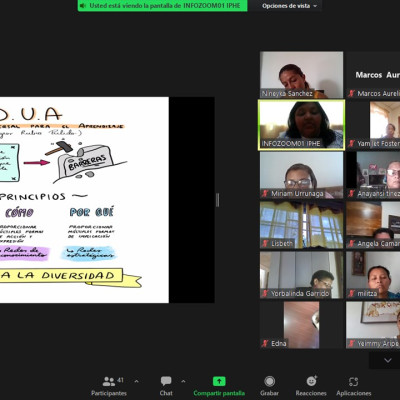
Task: Select the highlighted INFOZOOM01 IPHE video tile
Action: (301, 125)
